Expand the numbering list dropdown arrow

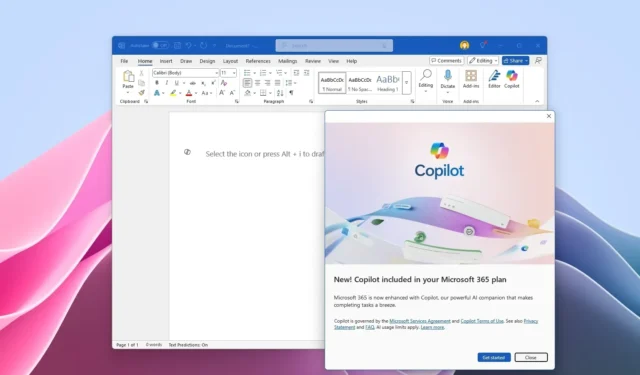click(270, 73)
